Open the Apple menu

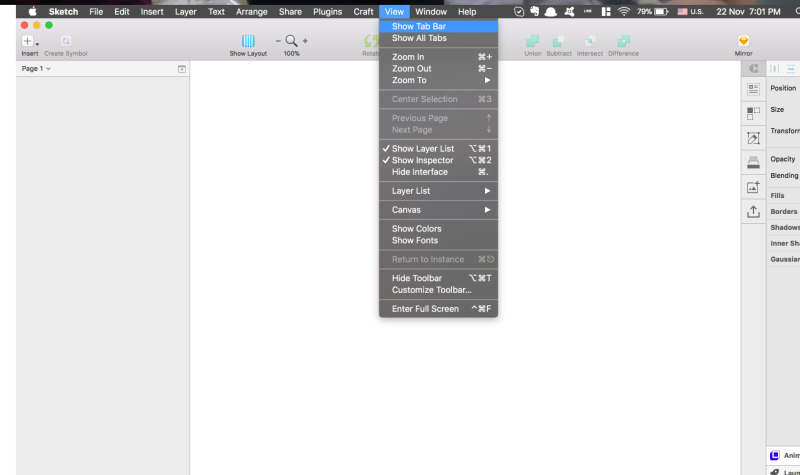point(33,11)
